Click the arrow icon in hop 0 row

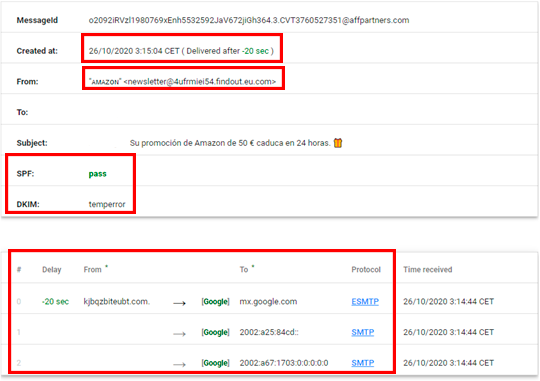click(x=179, y=303)
